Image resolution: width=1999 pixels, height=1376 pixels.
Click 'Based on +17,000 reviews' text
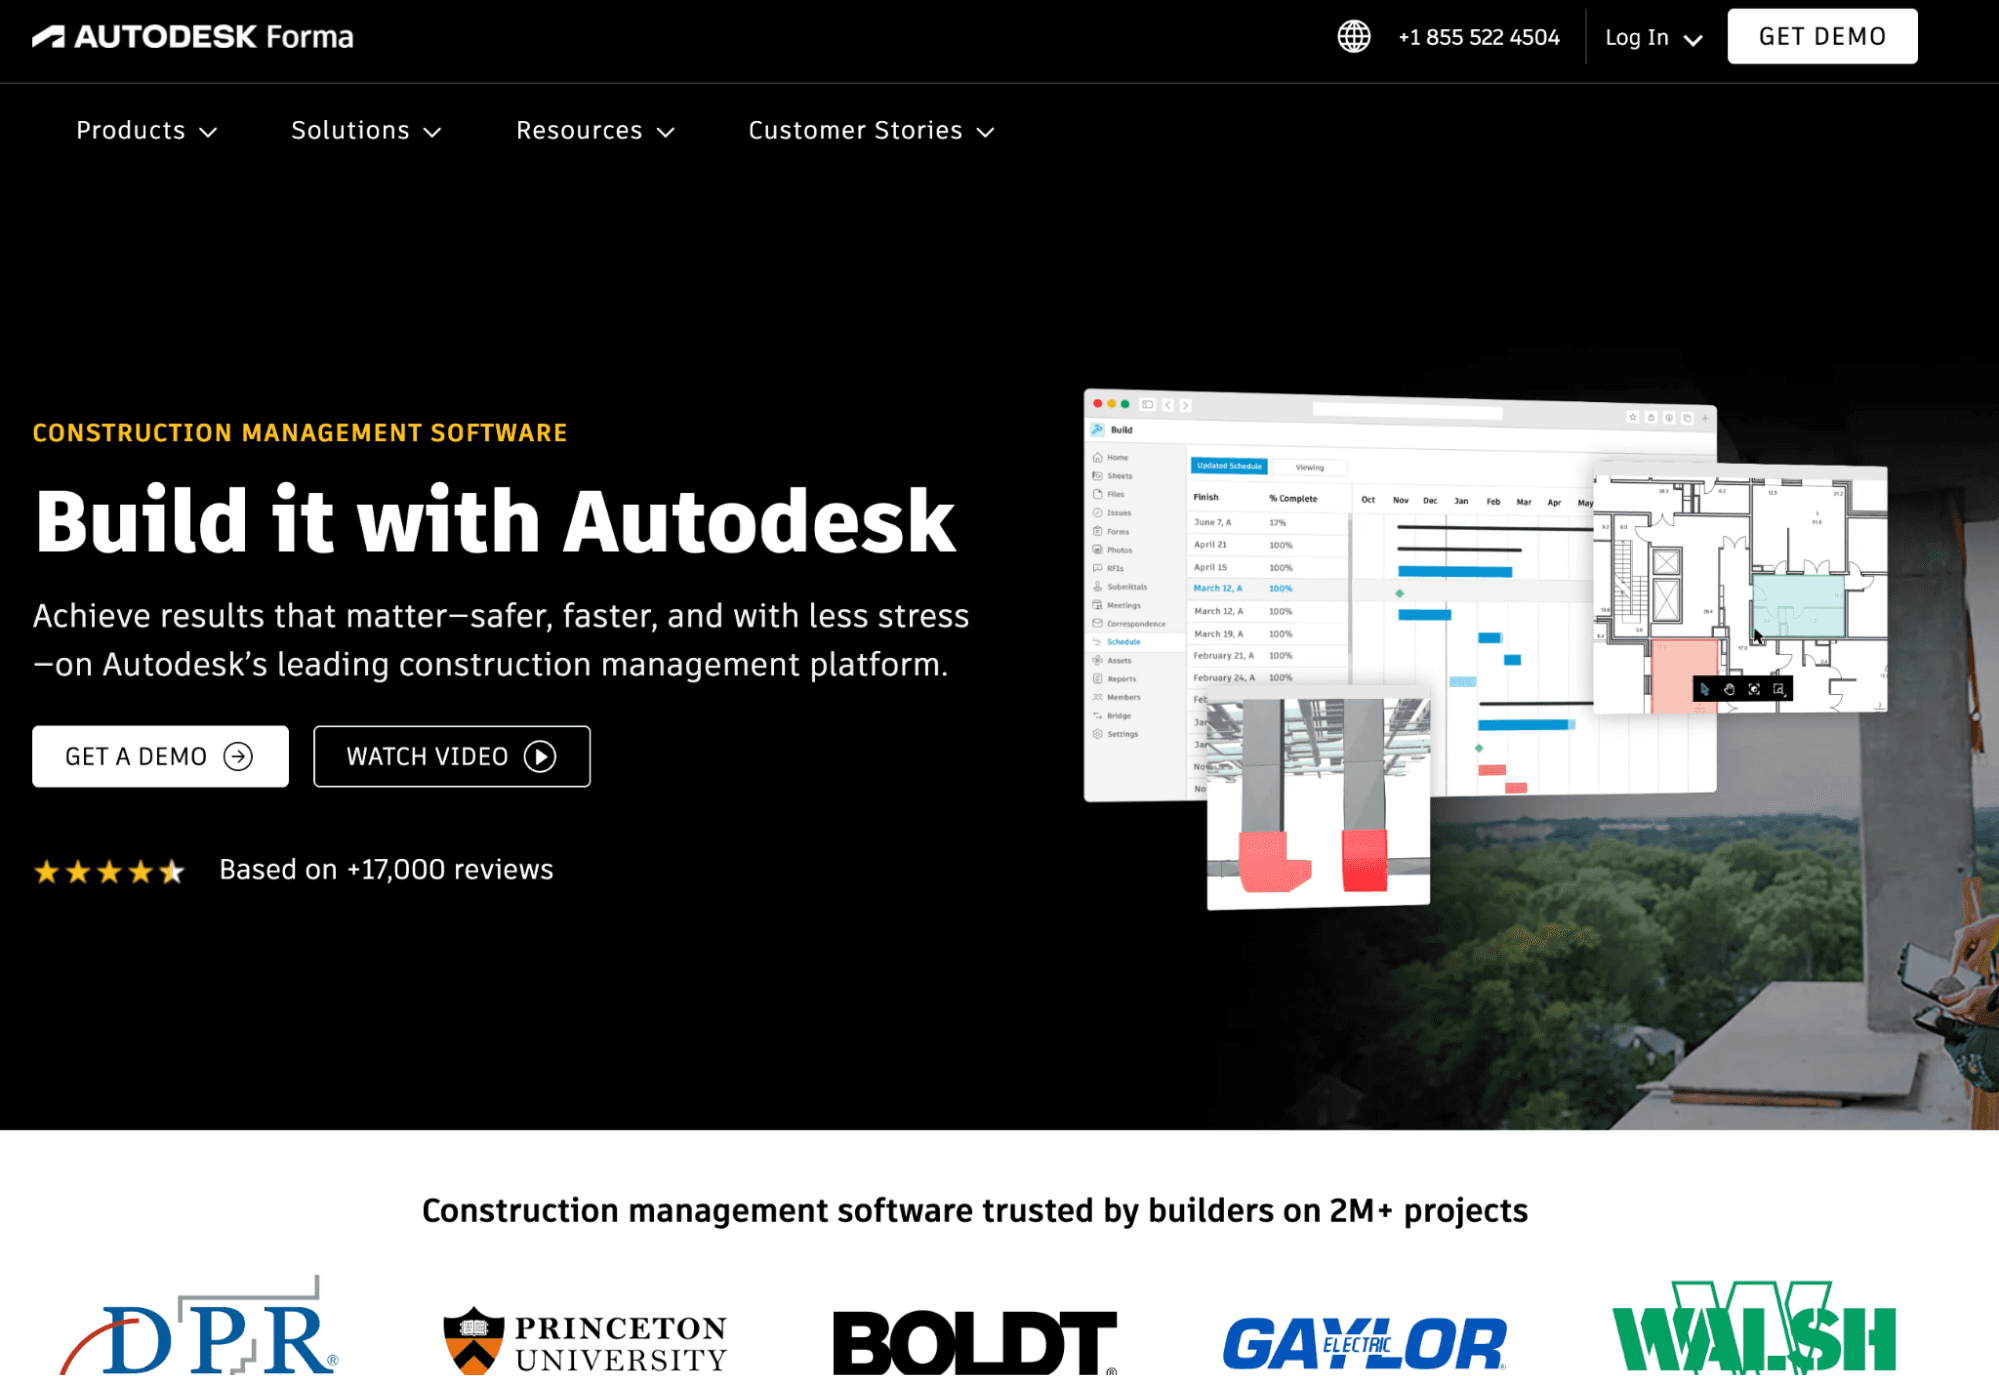(386, 870)
